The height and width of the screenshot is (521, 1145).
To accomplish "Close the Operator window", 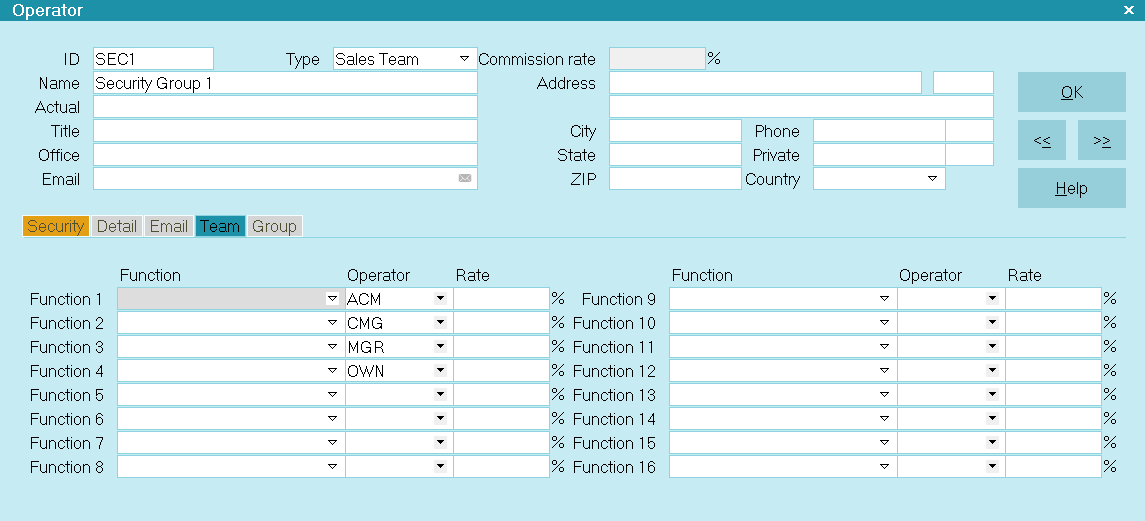I will point(1128,10).
